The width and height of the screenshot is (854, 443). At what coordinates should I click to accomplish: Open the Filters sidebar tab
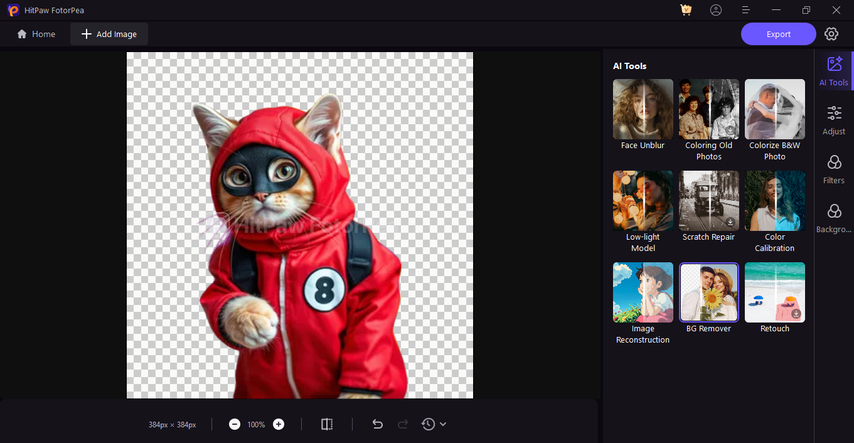click(x=834, y=169)
